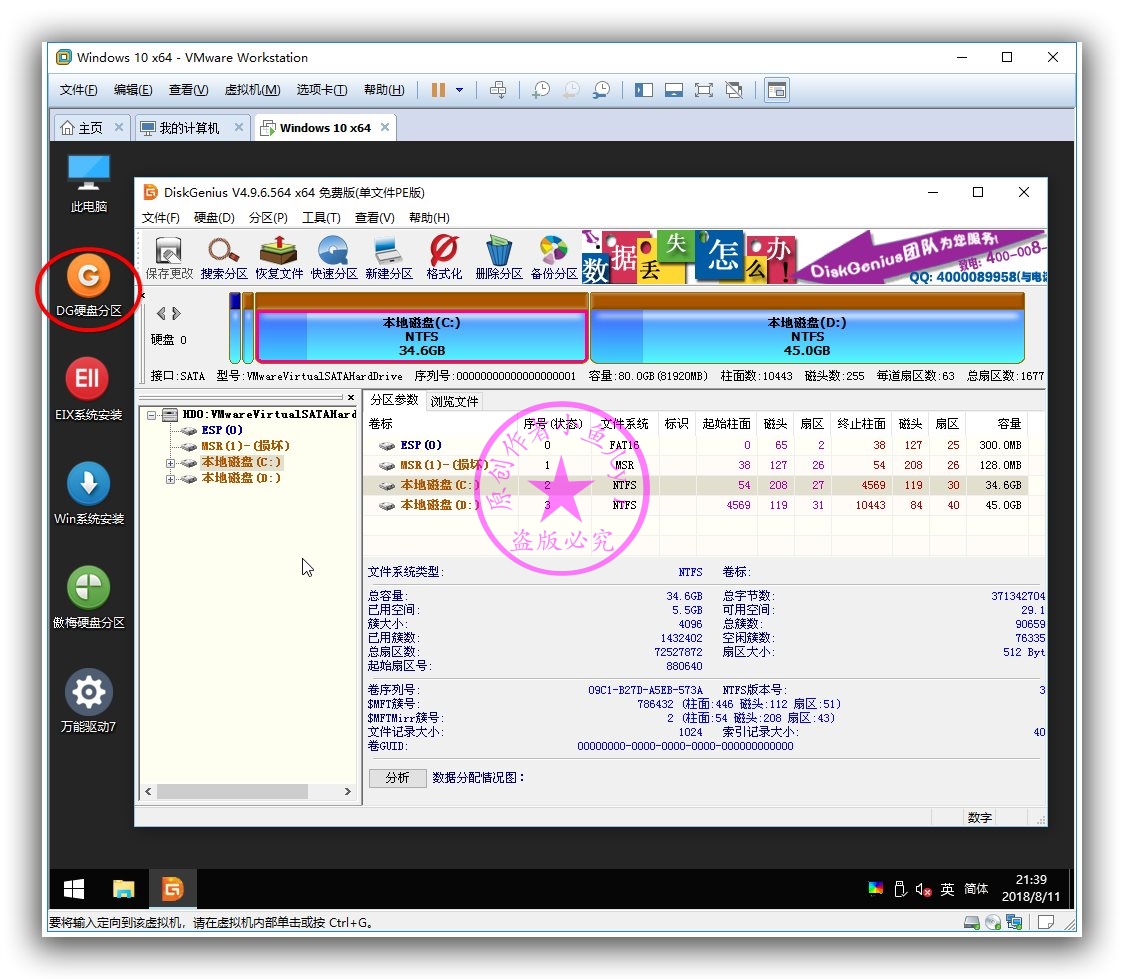Click VMware full screen mode icon

[704, 90]
